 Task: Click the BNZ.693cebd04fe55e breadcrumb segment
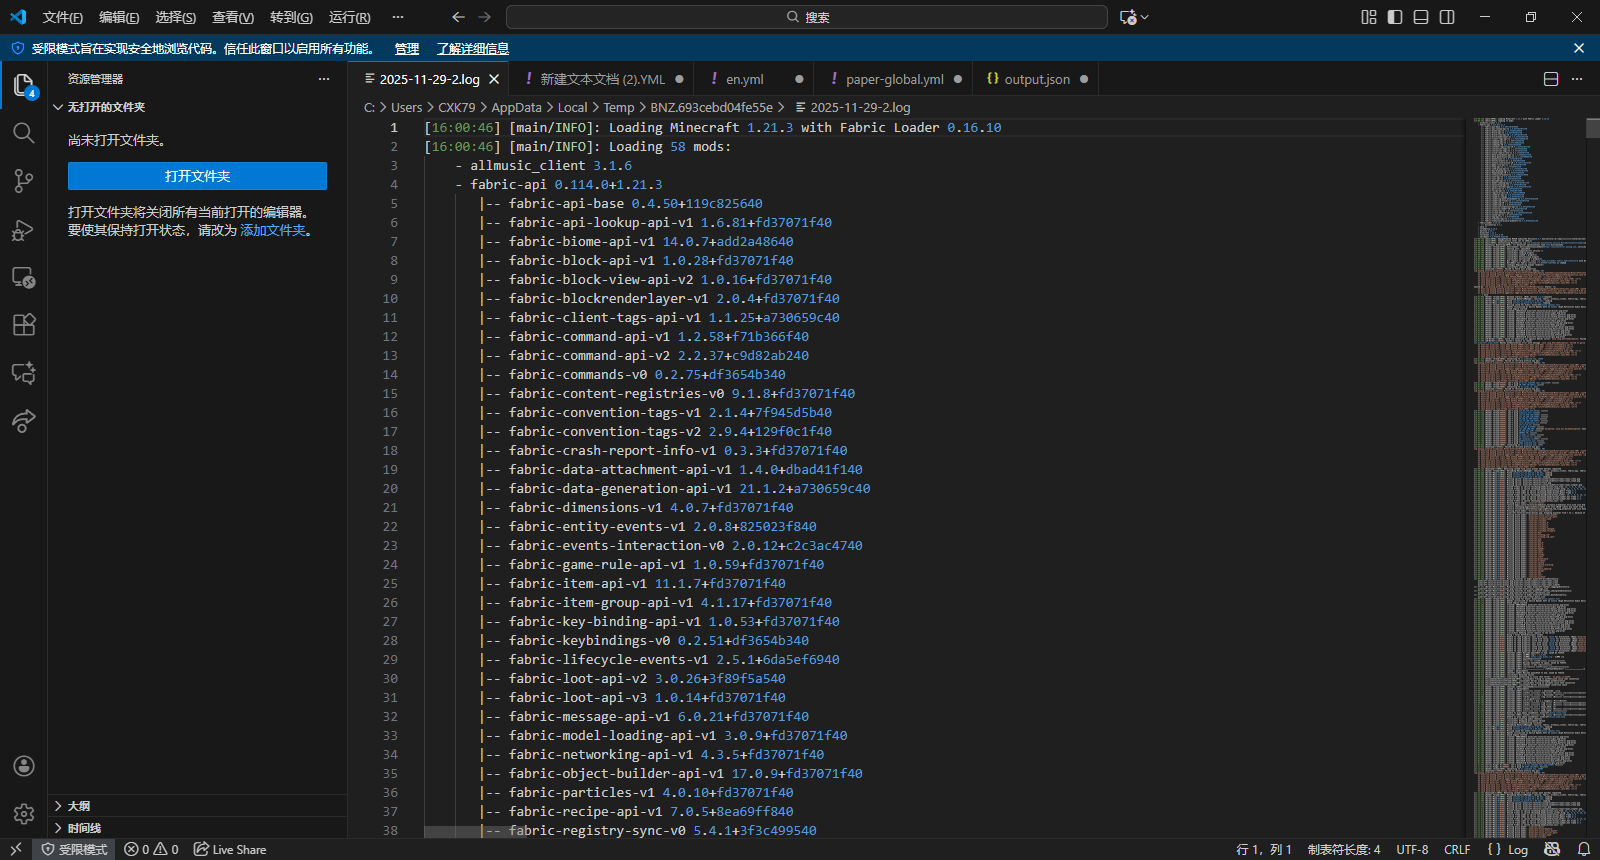(711, 107)
